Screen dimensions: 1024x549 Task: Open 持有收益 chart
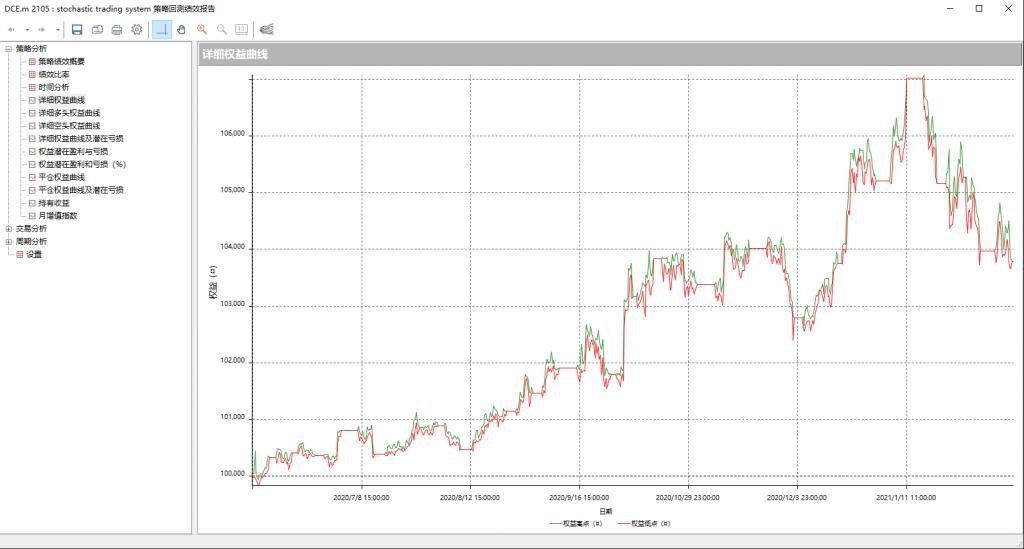[x=54, y=203]
